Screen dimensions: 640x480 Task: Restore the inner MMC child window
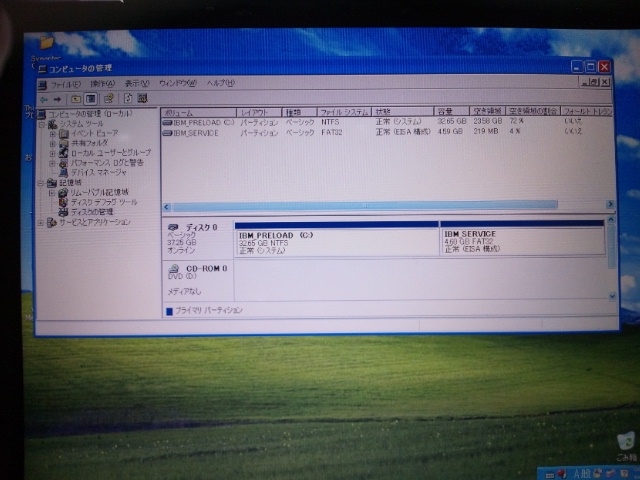(595, 82)
